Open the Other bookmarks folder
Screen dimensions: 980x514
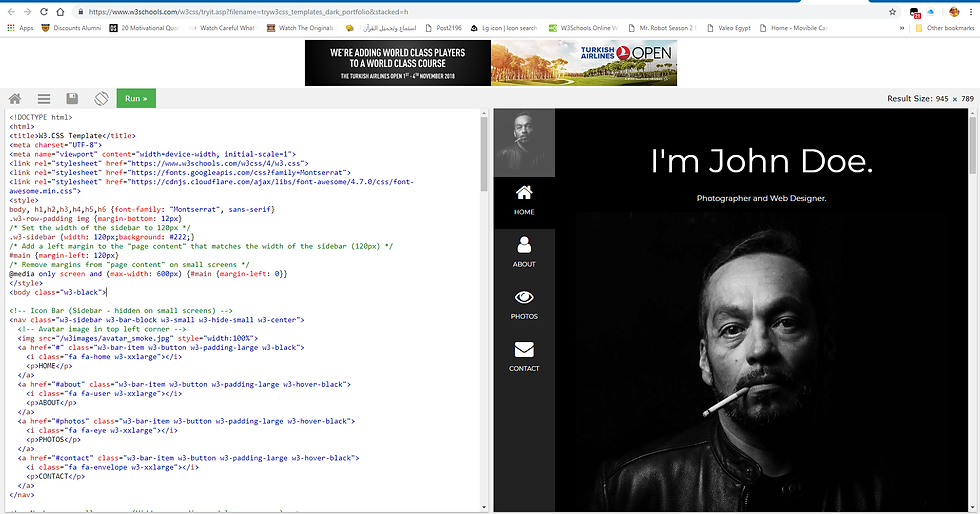945,28
